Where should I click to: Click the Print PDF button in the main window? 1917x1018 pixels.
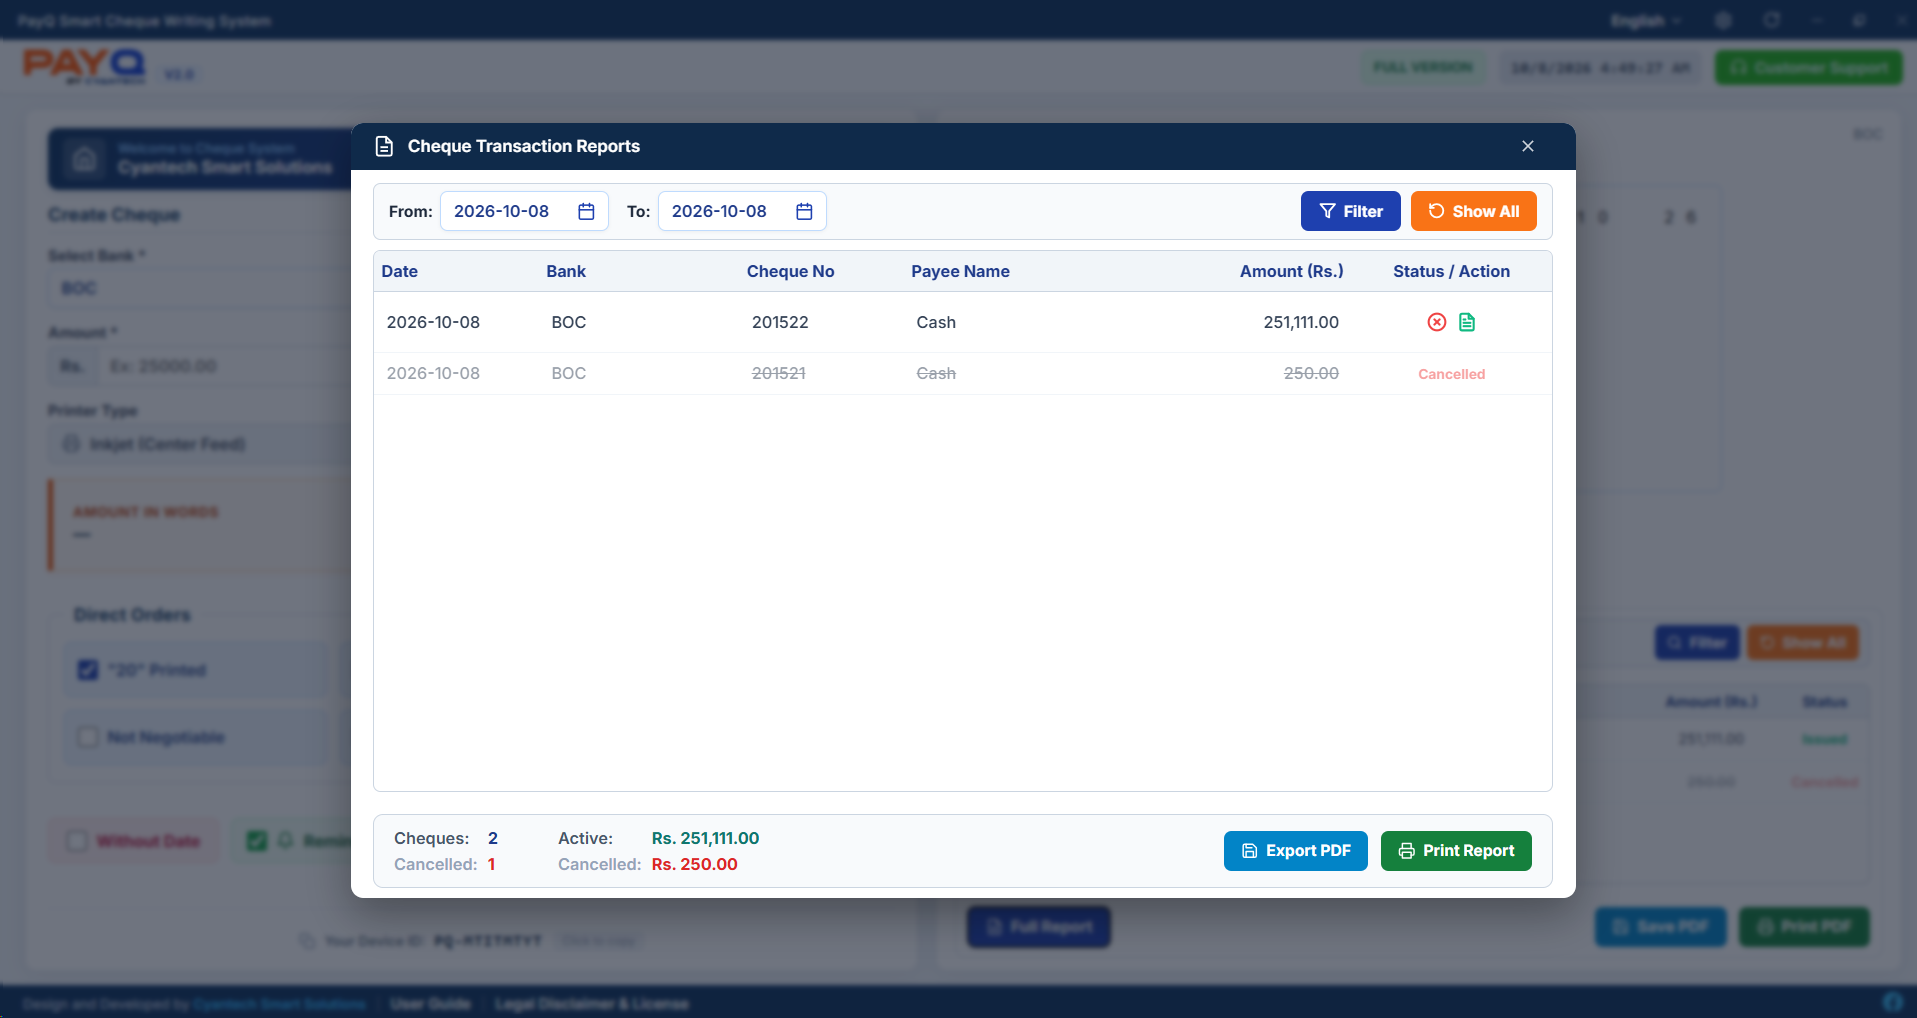[1805, 927]
